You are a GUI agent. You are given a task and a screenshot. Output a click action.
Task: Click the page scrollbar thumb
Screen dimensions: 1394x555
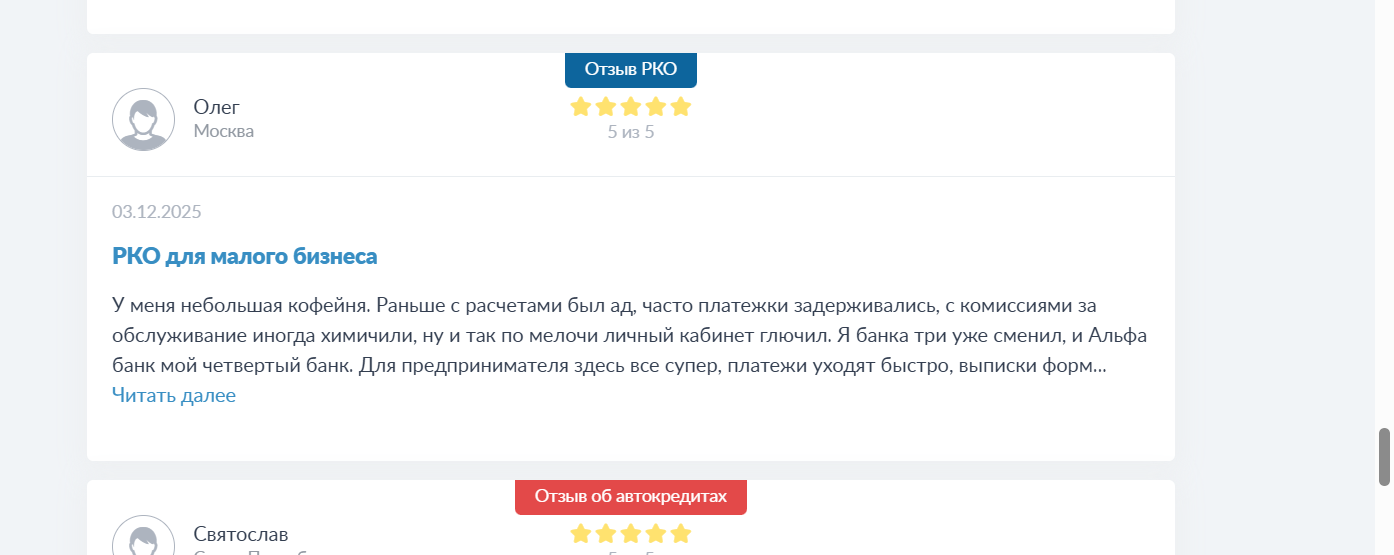(x=1385, y=457)
